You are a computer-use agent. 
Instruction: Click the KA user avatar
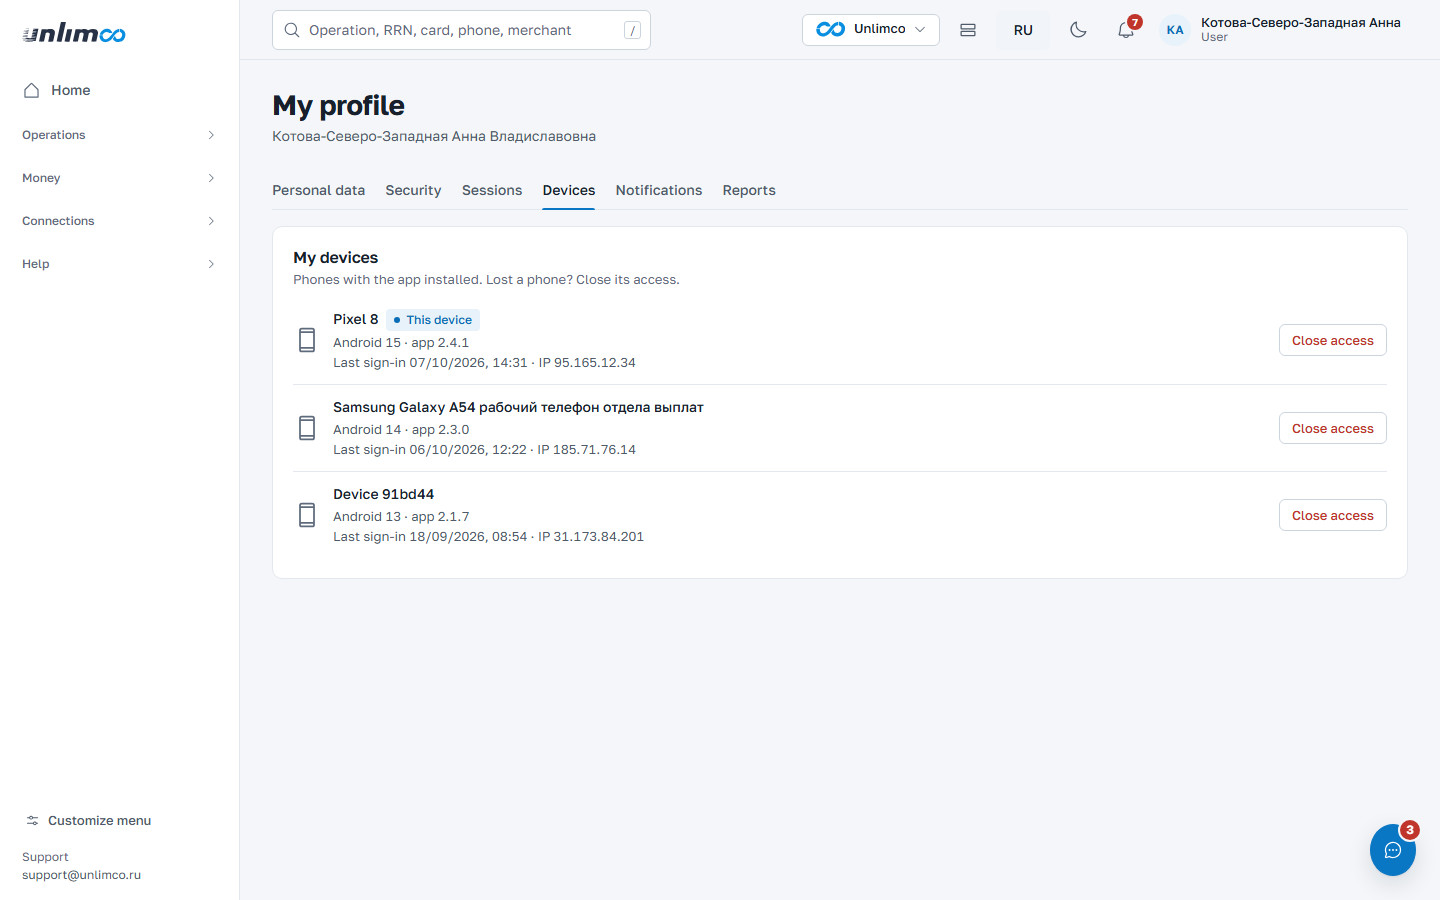(1175, 30)
